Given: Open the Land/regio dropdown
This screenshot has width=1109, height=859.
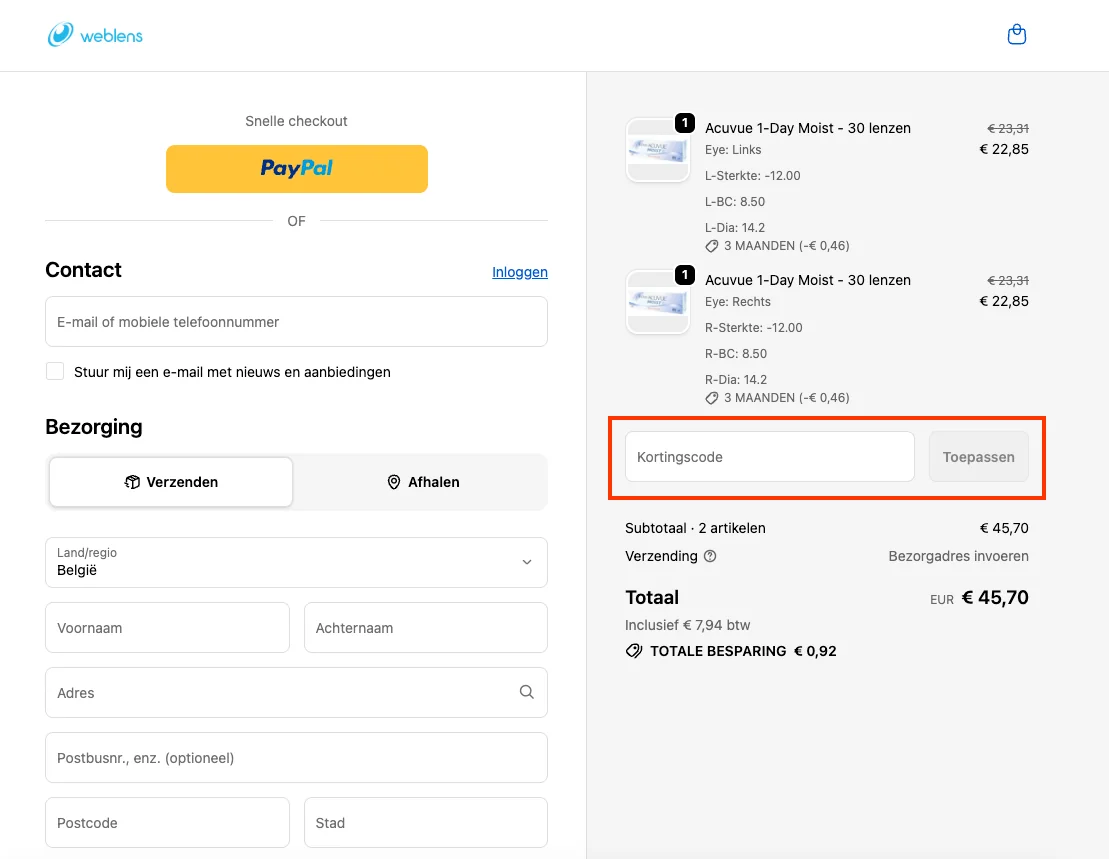Looking at the screenshot, I should point(296,562).
